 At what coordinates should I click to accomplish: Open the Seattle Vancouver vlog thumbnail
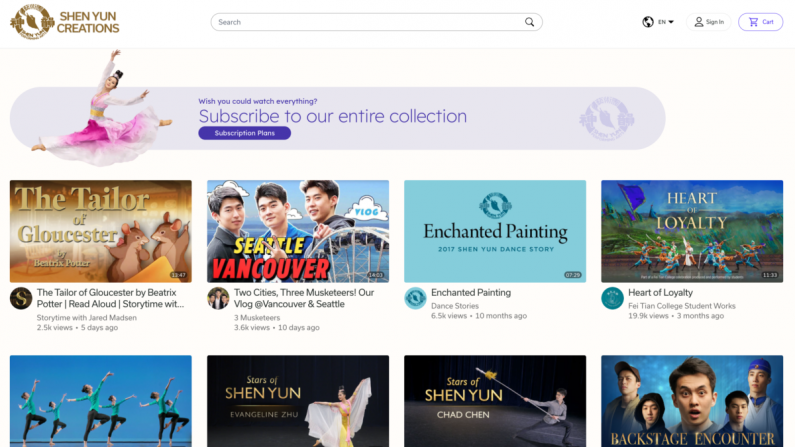coord(298,231)
